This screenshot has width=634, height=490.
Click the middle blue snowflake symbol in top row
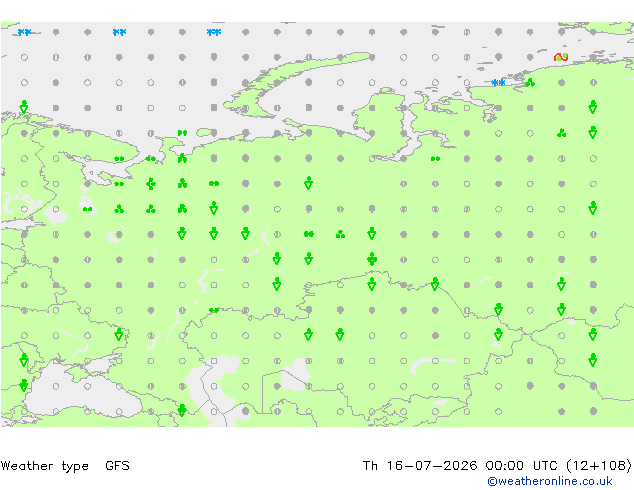[119, 32]
